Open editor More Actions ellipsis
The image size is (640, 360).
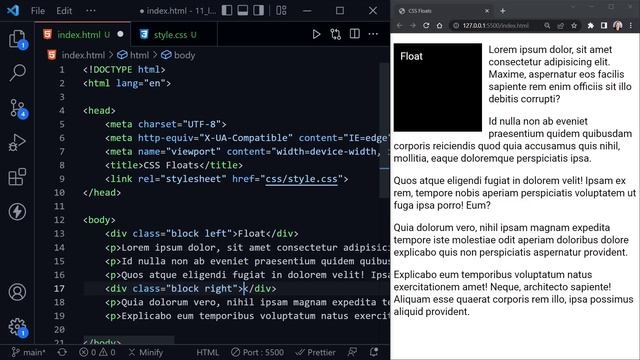point(373,34)
